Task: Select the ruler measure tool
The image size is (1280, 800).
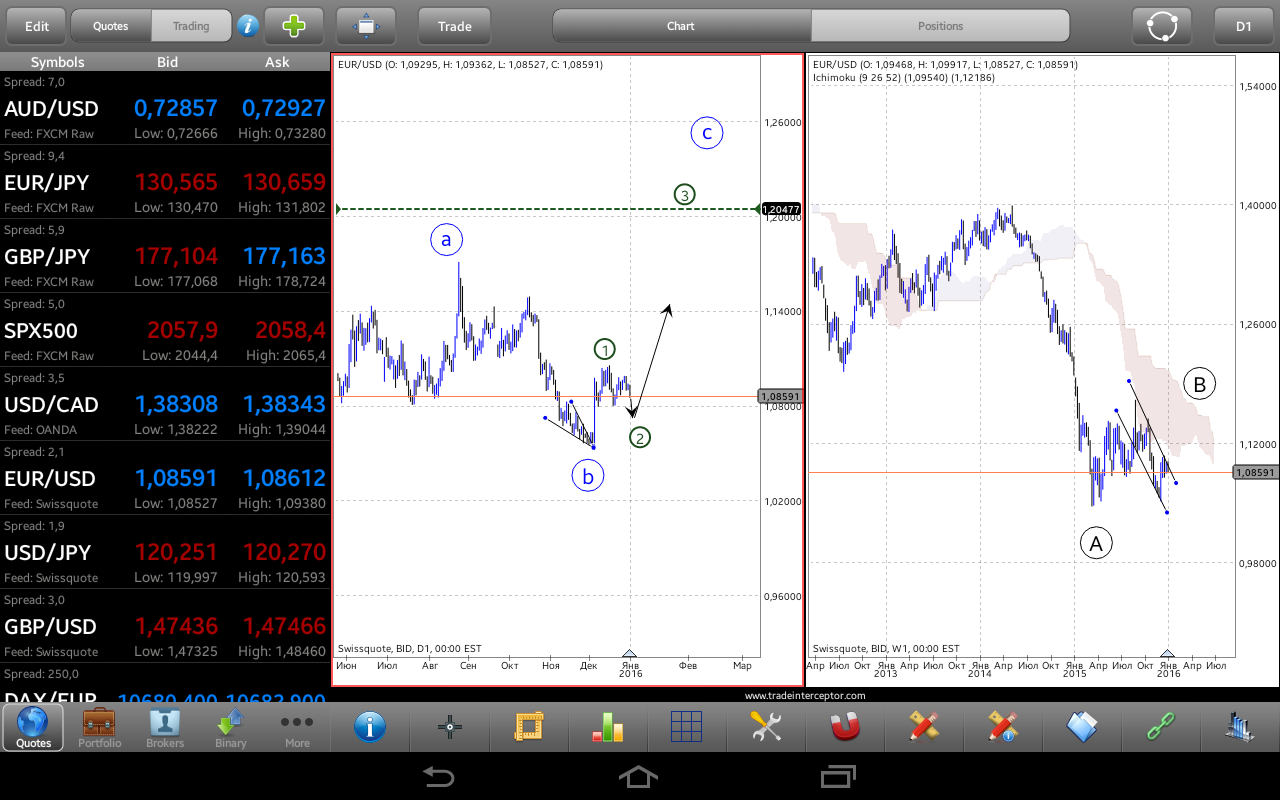Action: coord(528,727)
